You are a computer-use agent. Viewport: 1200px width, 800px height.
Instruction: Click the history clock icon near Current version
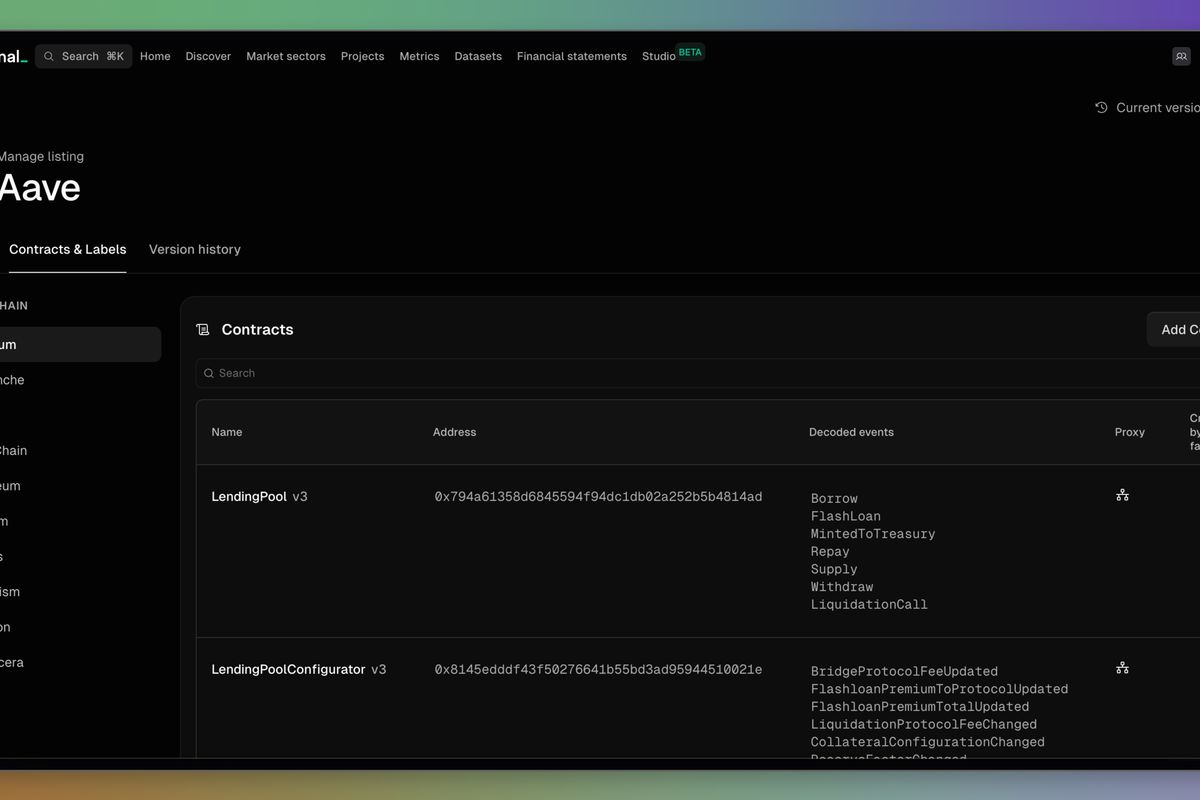click(x=1101, y=107)
